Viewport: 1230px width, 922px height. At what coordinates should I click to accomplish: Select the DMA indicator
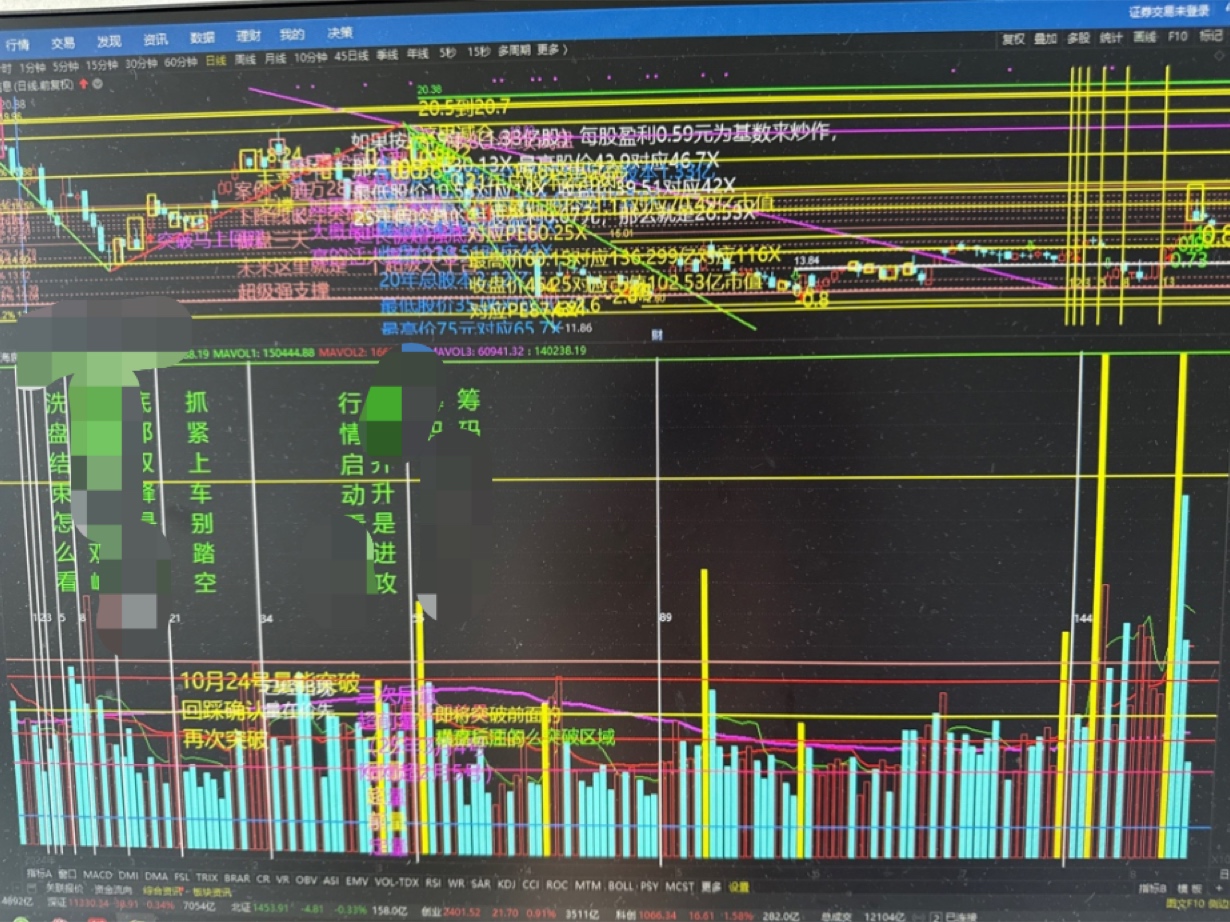[156, 876]
